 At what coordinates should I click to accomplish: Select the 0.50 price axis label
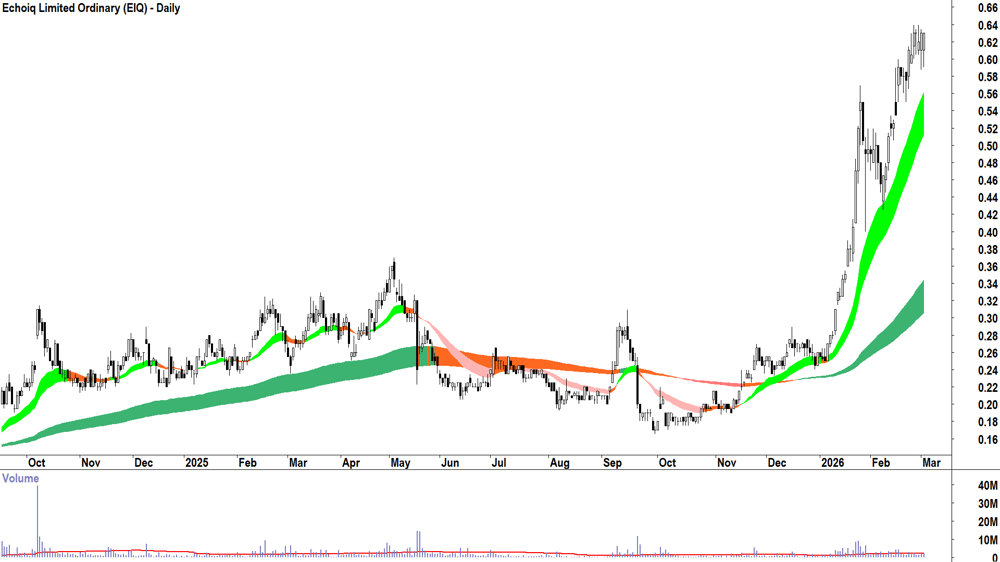988,146
